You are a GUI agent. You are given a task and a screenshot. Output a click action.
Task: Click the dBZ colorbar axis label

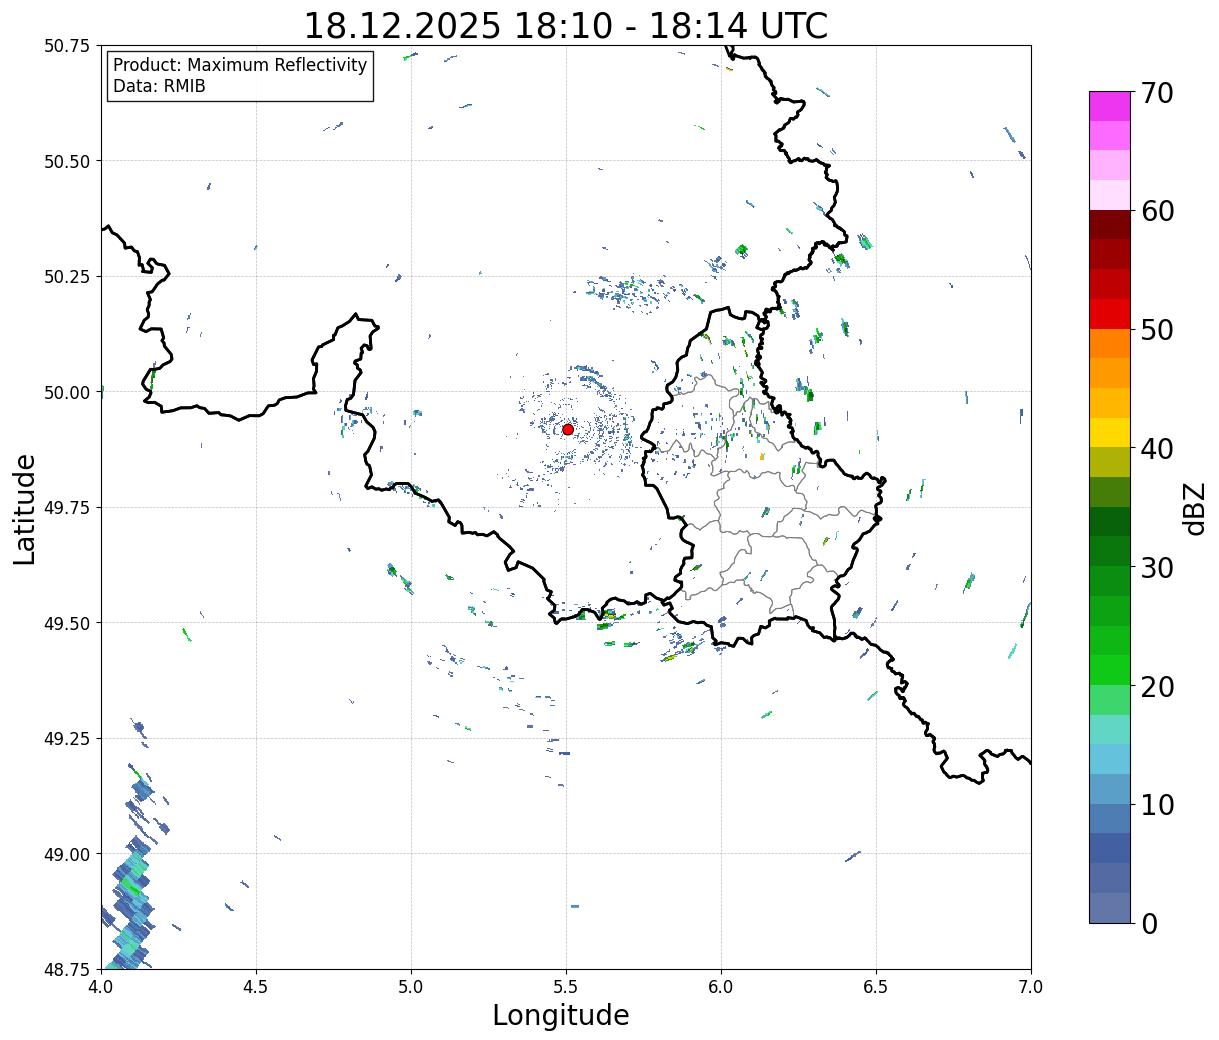click(1195, 507)
